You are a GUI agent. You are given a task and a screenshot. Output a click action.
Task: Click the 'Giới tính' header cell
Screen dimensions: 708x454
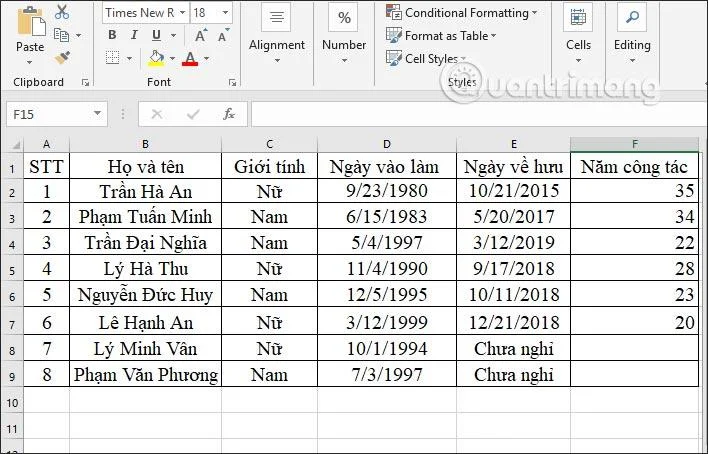[270, 167]
